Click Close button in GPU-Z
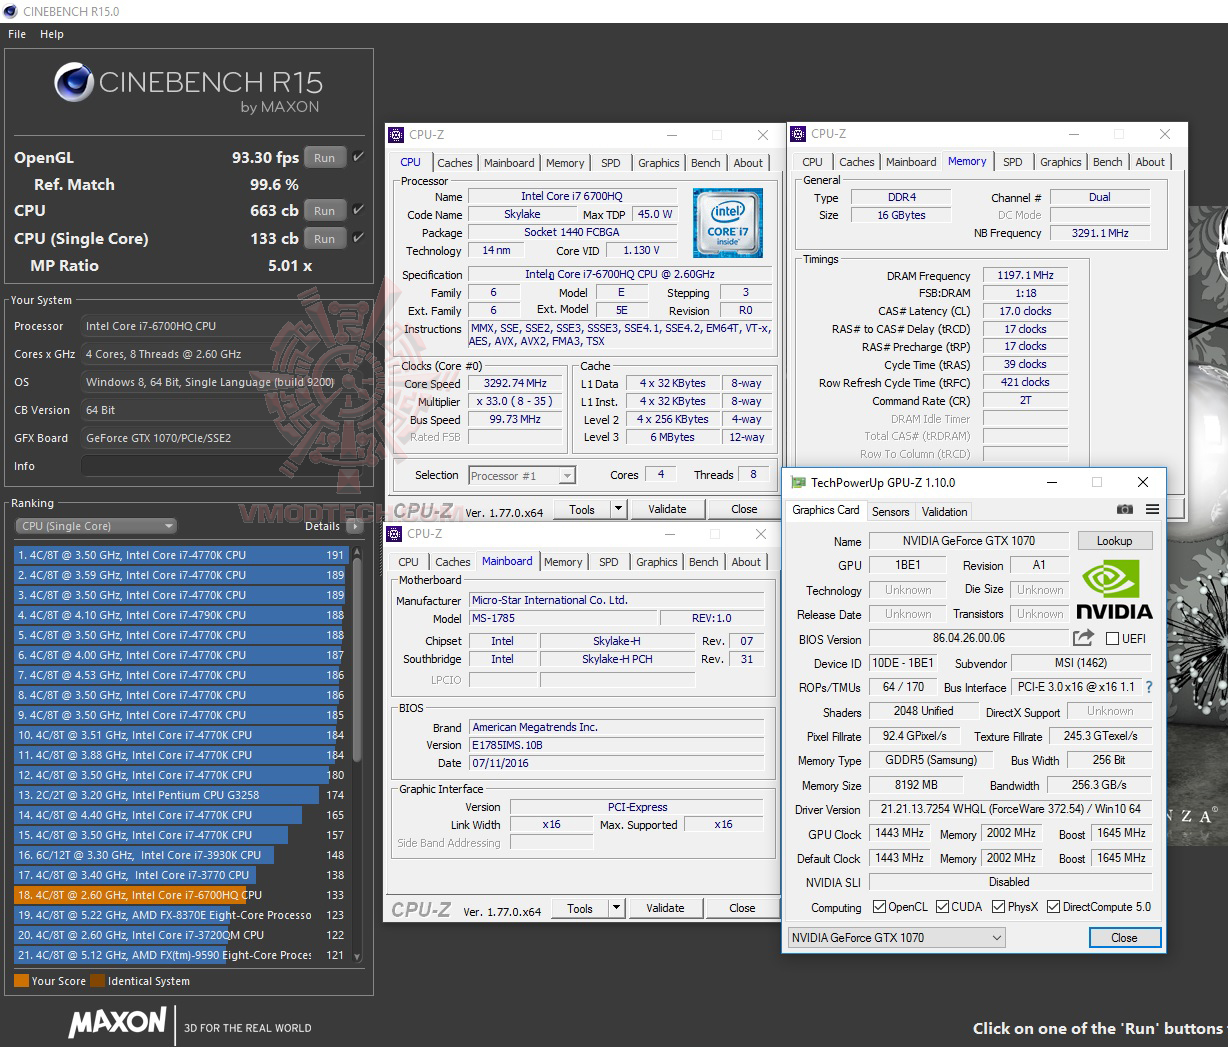1228x1047 pixels. coord(1124,938)
